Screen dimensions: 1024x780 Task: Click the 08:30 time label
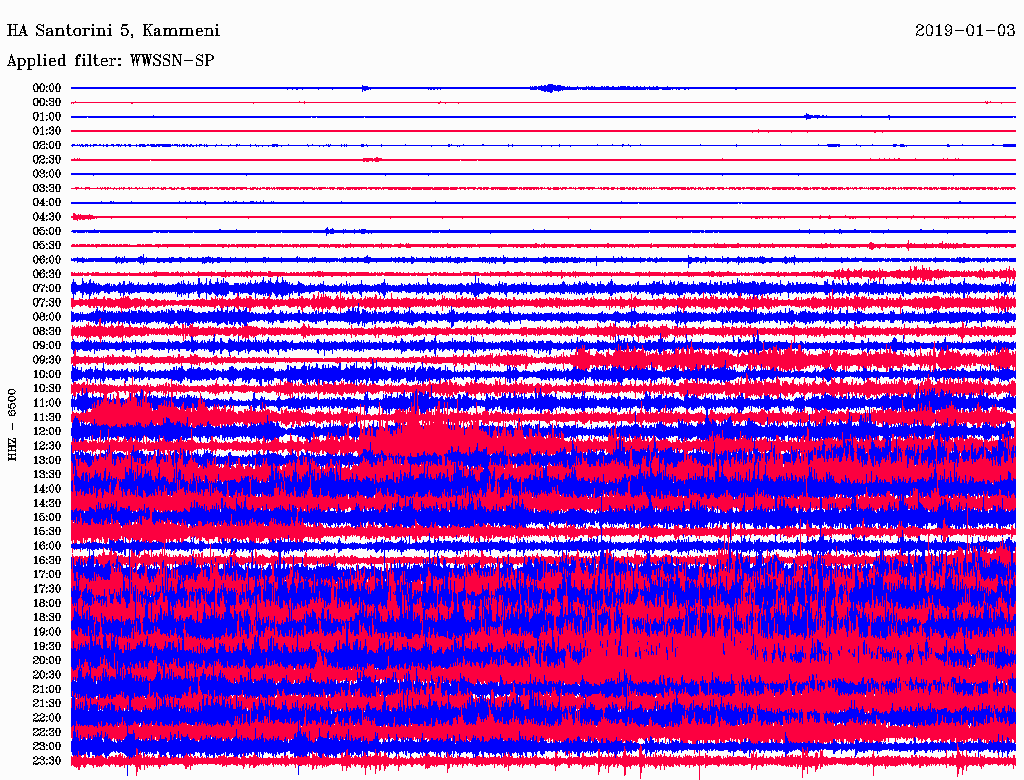pos(47,332)
